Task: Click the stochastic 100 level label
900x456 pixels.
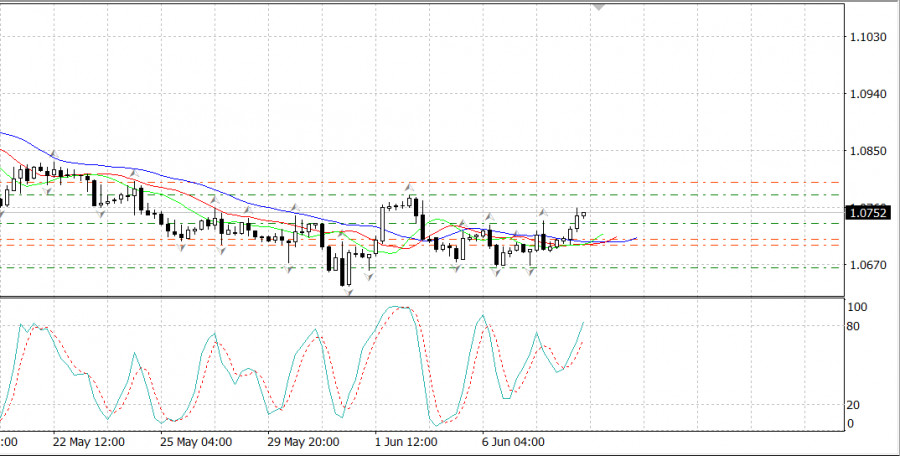Action: (856, 308)
